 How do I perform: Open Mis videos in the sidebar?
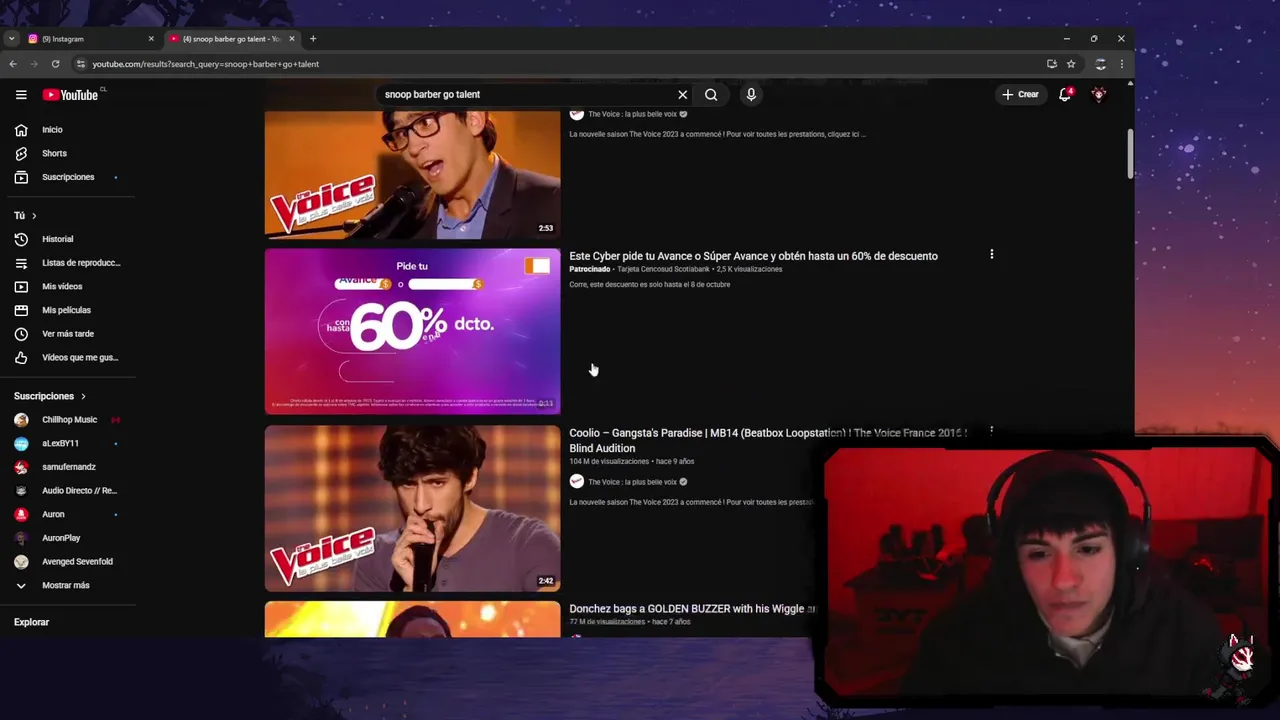(x=62, y=286)
